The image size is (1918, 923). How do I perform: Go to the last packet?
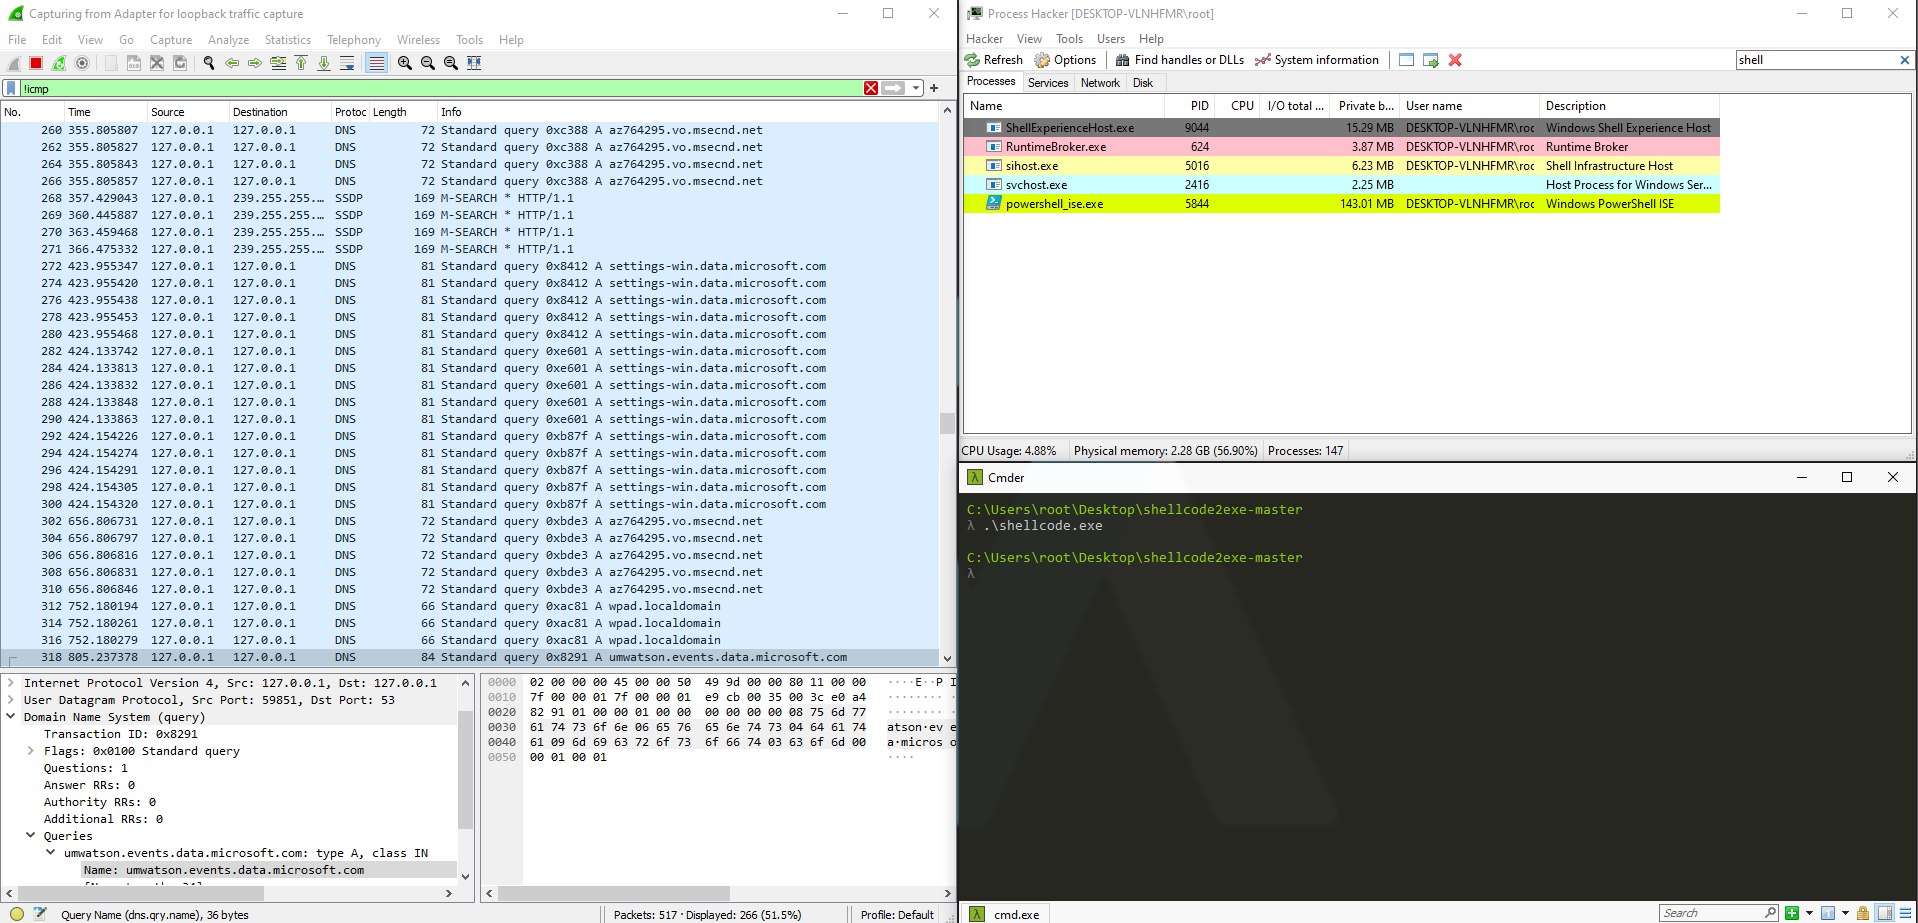[323, 62]
